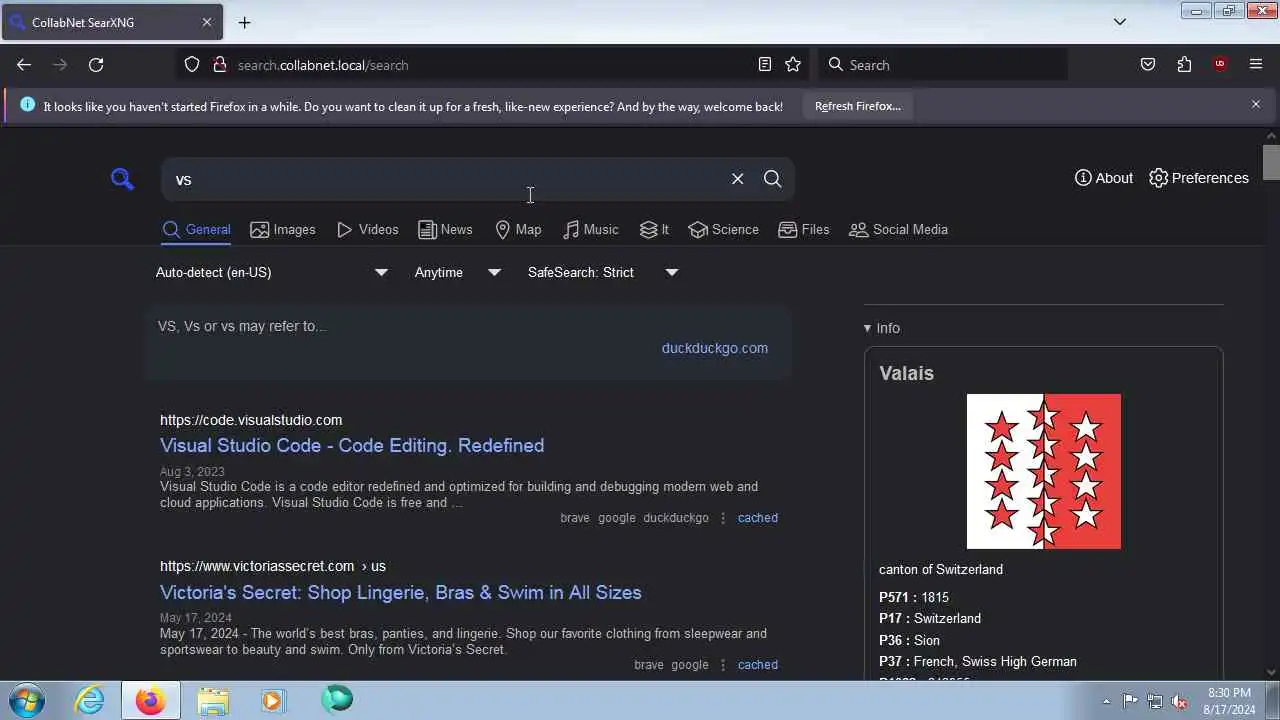Switch to Science category tab
1280x720 pixels.
tap(723, 229)
